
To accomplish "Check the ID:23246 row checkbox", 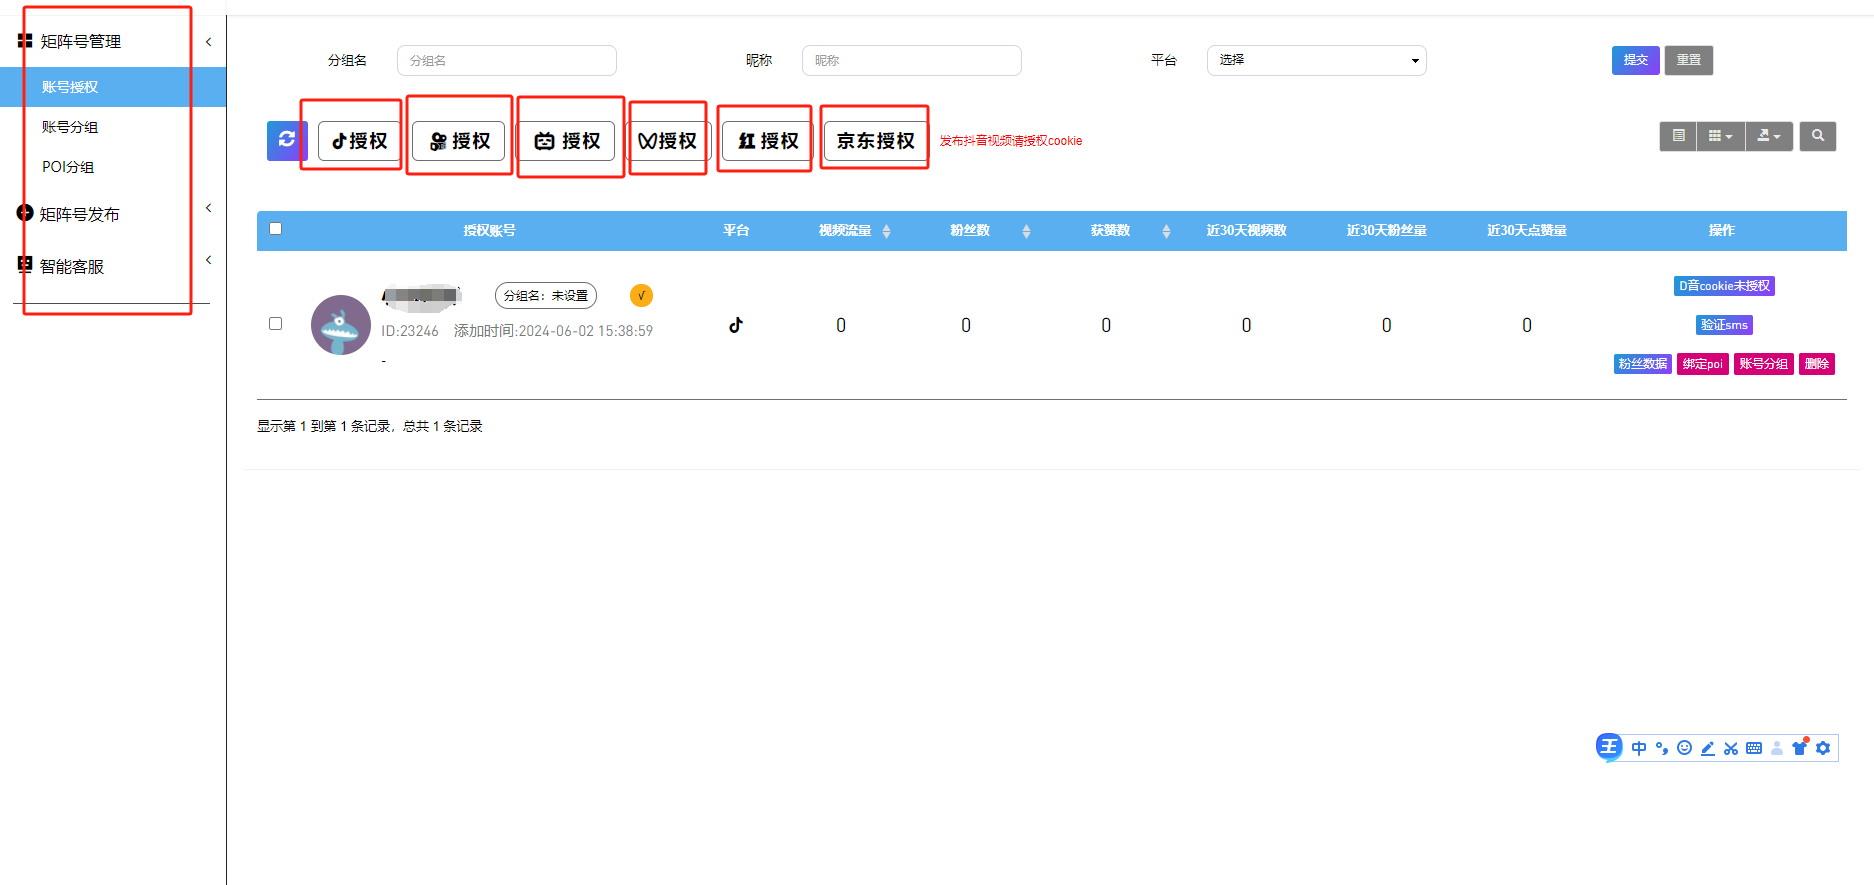I will (276, 324).
